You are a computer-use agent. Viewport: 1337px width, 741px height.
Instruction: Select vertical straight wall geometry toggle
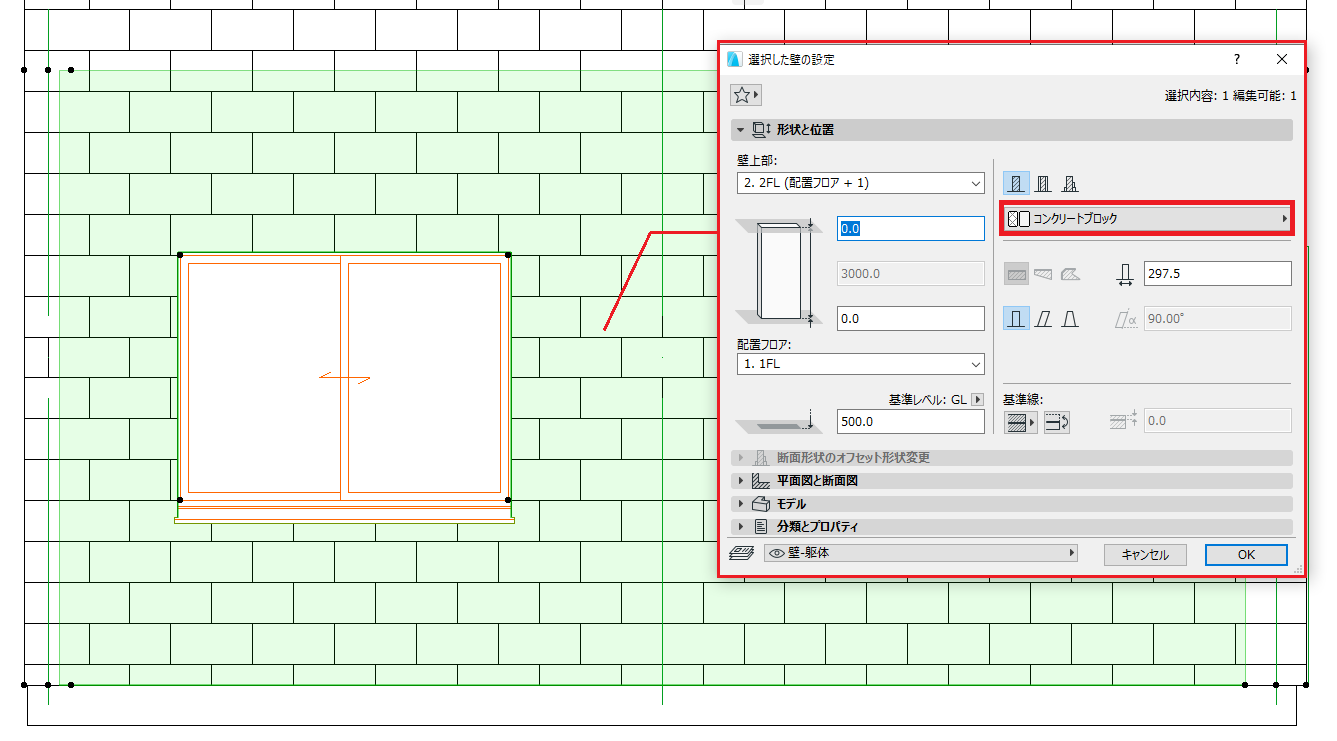[x=1016, y=319]
